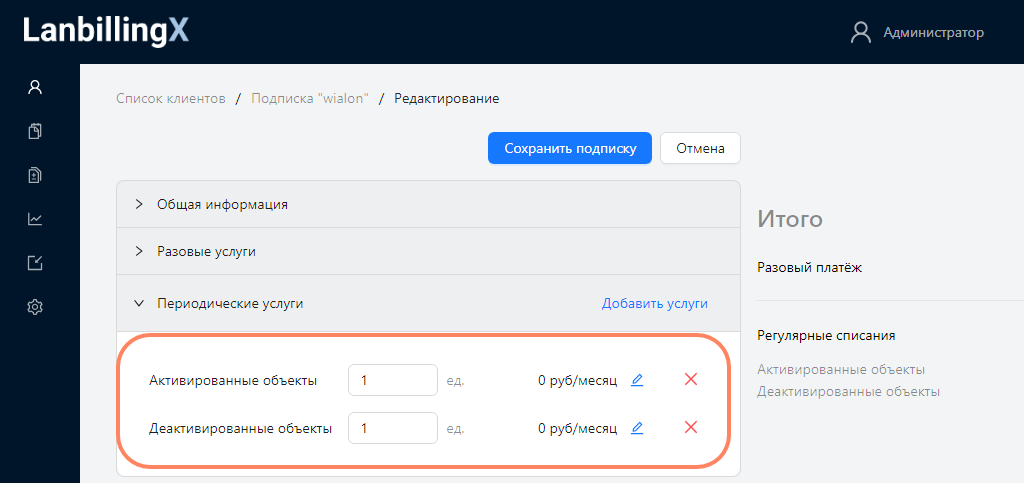Viewport: 1024px width, 483px height.
Task: Edit price of Деактивированные объекты with pencil icon
Action: [x=637, y=428]
